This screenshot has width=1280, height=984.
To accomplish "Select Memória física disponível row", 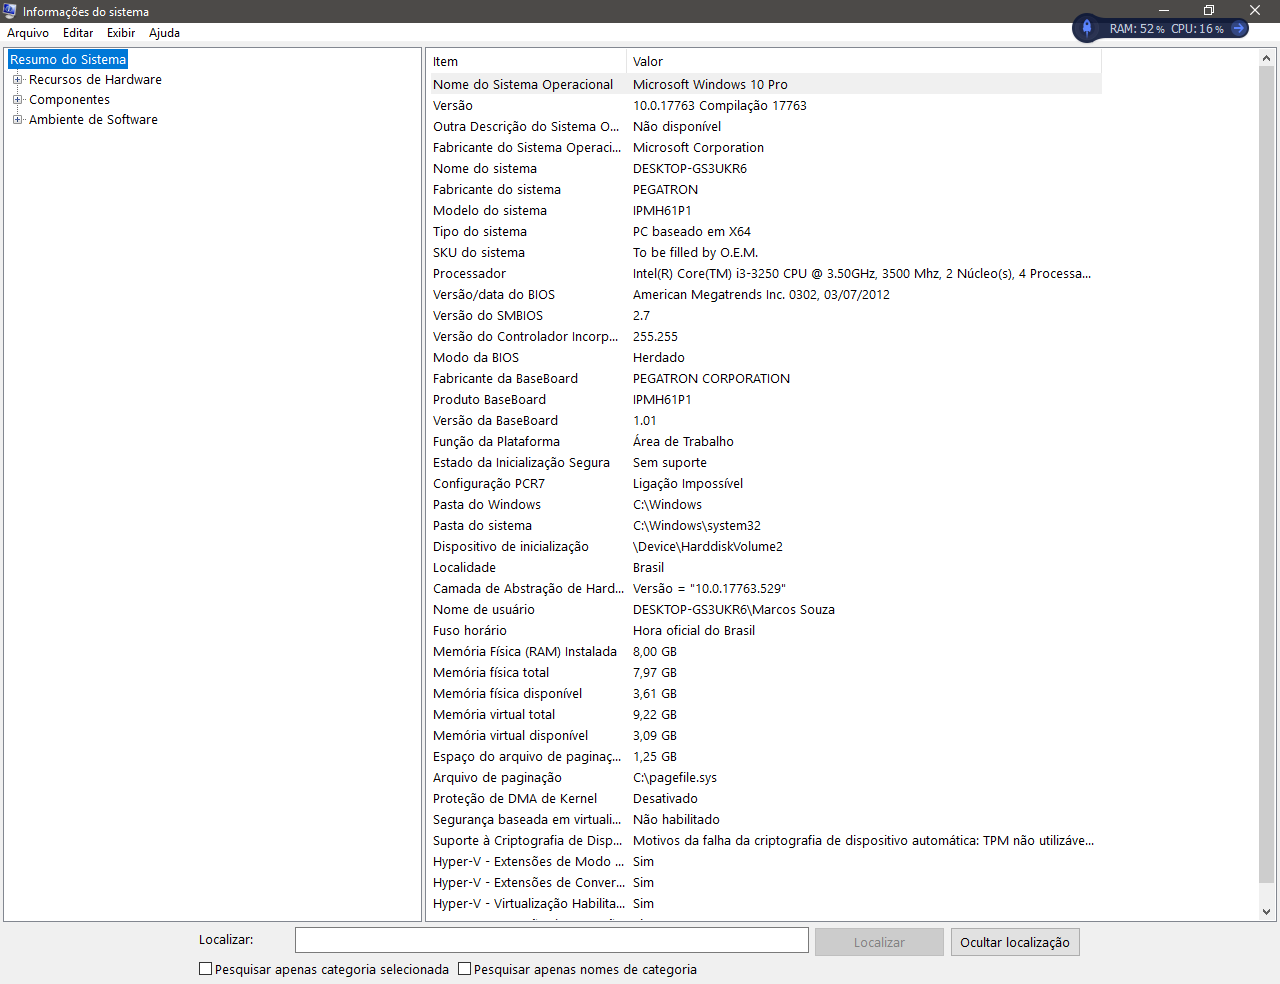I will tap(765, 693).
